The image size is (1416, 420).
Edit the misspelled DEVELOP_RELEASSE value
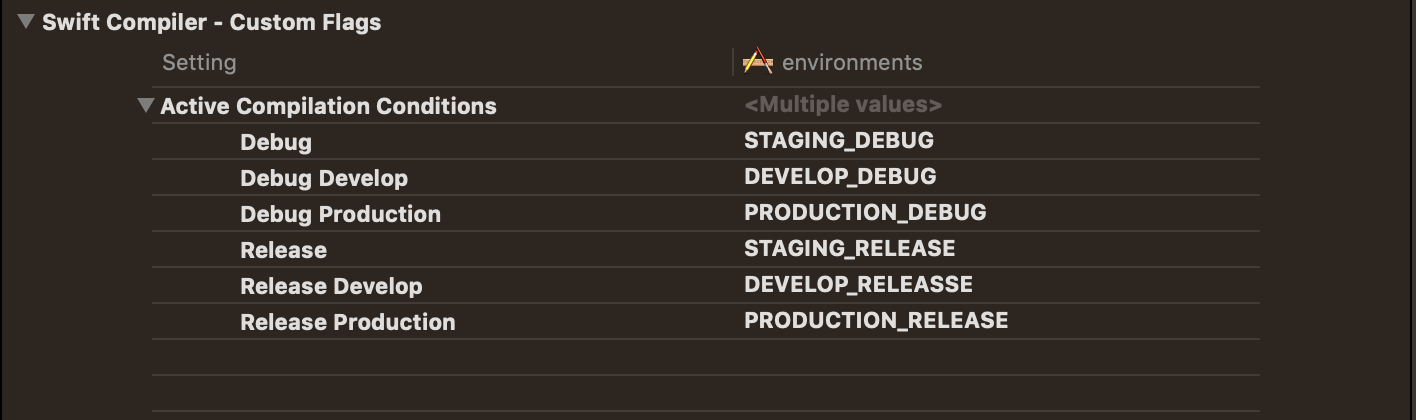(x=858, y=284)
